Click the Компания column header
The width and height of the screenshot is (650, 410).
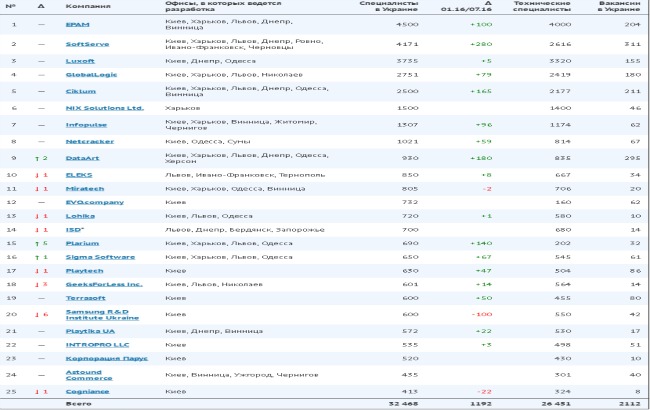(82, 6)
